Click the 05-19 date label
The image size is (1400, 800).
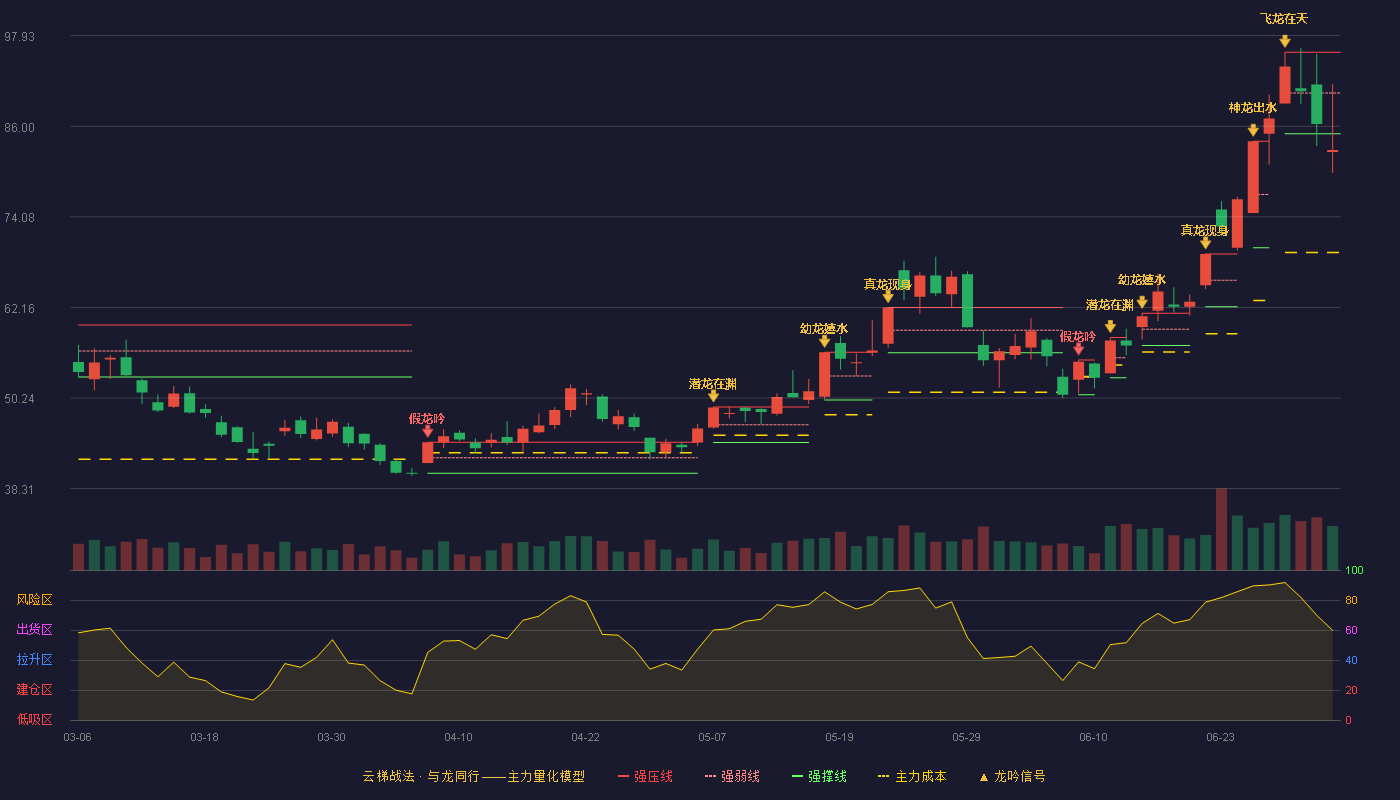pyautogui.click(x=839, y=737)
